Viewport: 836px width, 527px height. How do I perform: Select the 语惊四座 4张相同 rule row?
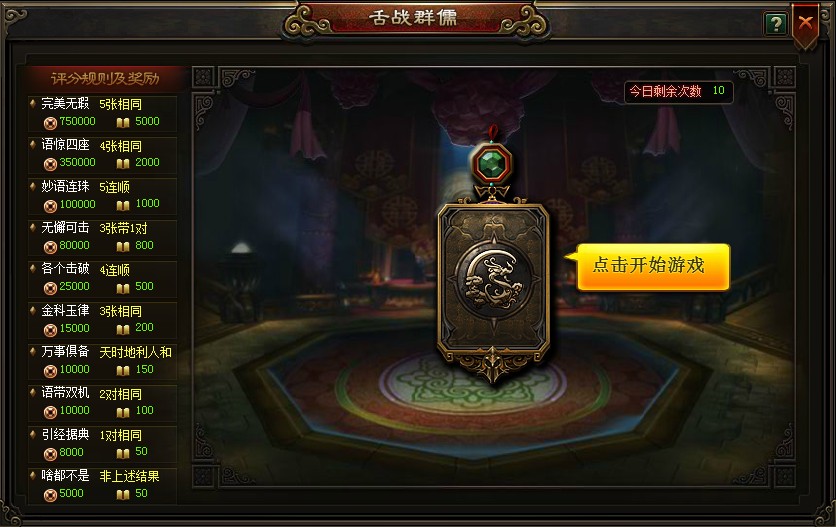[102, 155]
